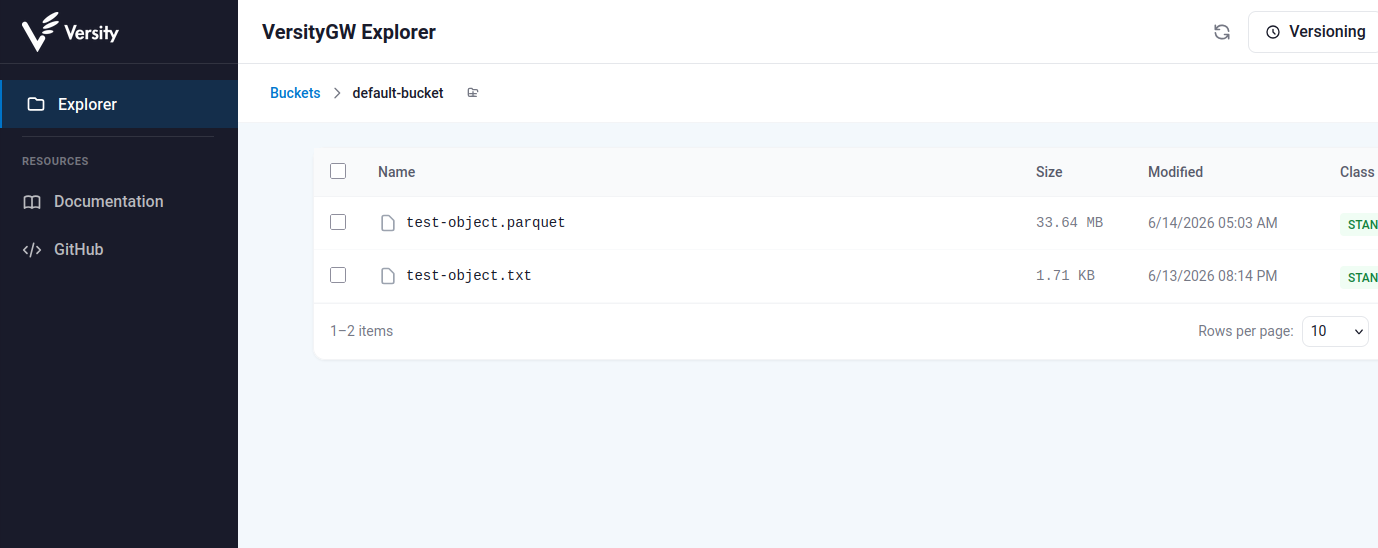Go back to the Buckets breadcrumb link

295,93
